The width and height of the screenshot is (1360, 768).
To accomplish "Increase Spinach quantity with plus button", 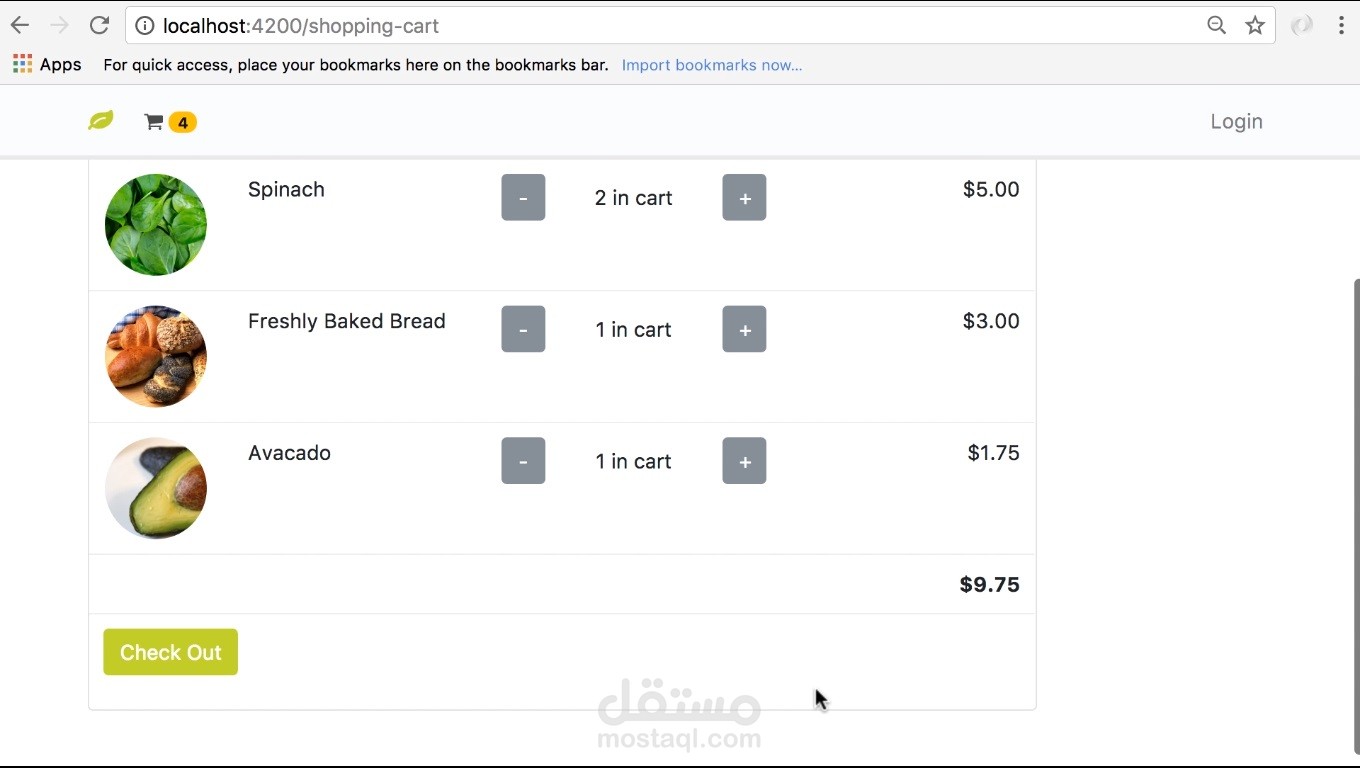I will click(x=744, y=197).
